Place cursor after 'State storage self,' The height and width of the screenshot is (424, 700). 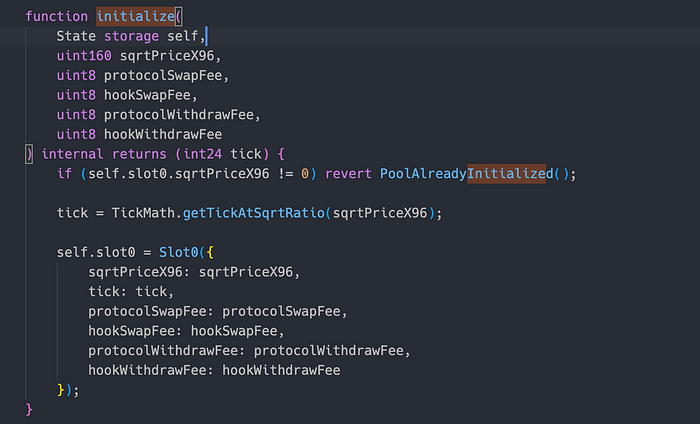207,36
